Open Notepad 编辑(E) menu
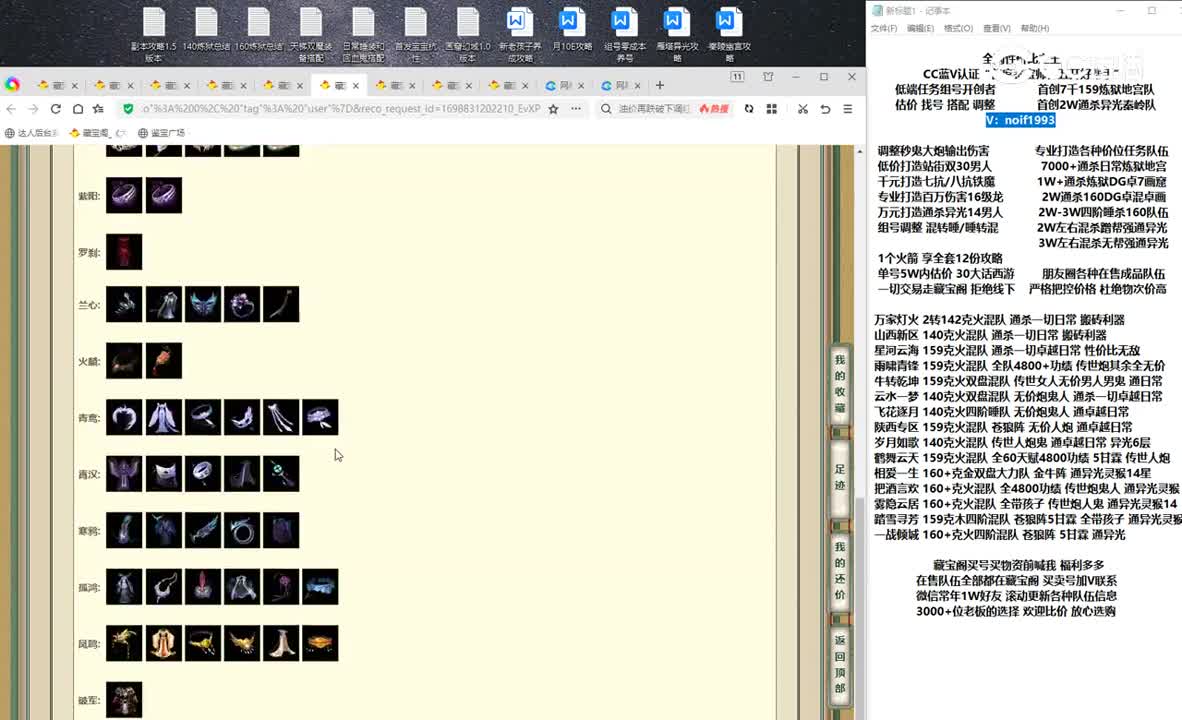The width and height of the screenshot is (1182, 720). [920, 29]
